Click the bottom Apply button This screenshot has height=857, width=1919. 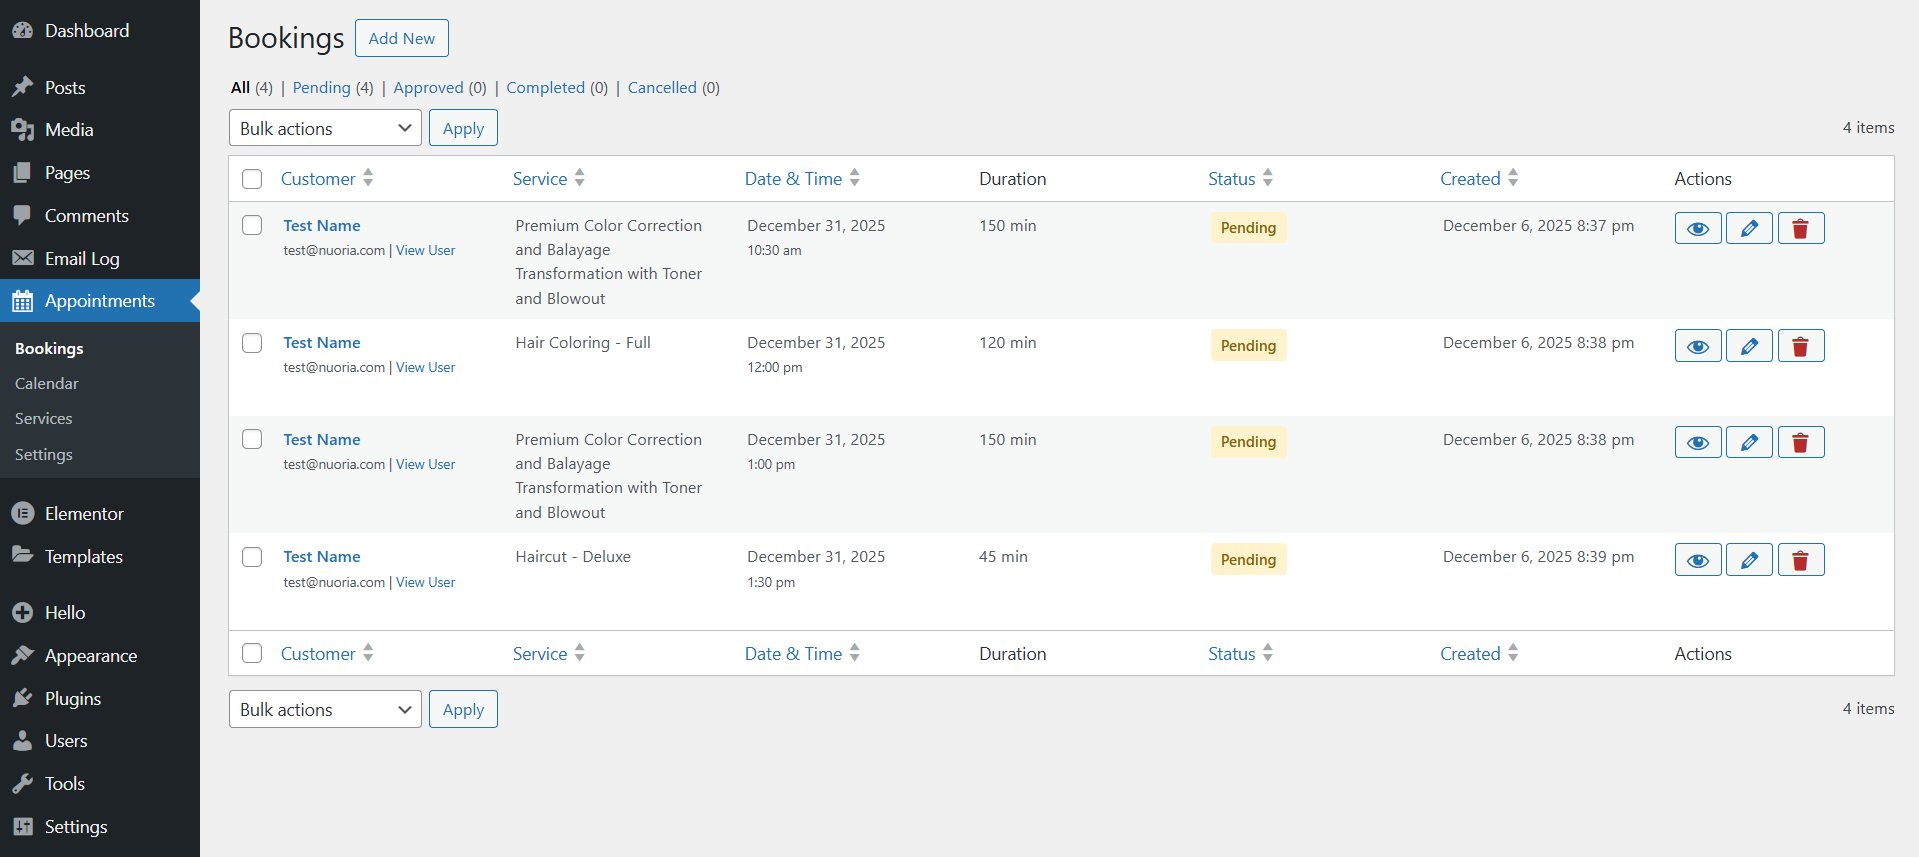pyautogui.click(x=463, y=709)
